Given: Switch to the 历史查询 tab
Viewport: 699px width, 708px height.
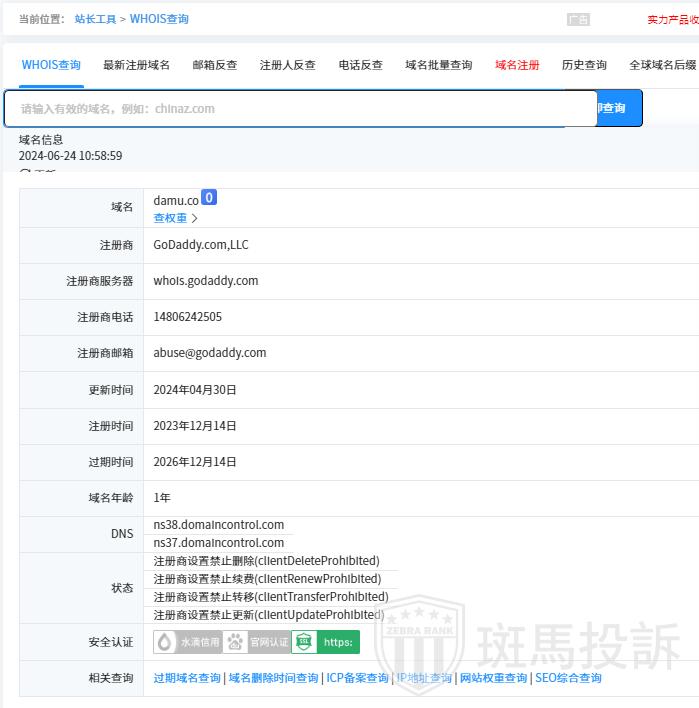Looking at the screenshot, I should coord(584,65).
